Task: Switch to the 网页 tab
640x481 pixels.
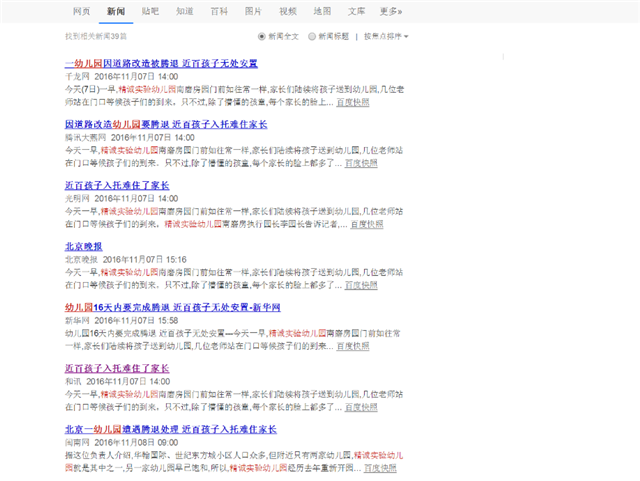Action: (x=82, y=11)
